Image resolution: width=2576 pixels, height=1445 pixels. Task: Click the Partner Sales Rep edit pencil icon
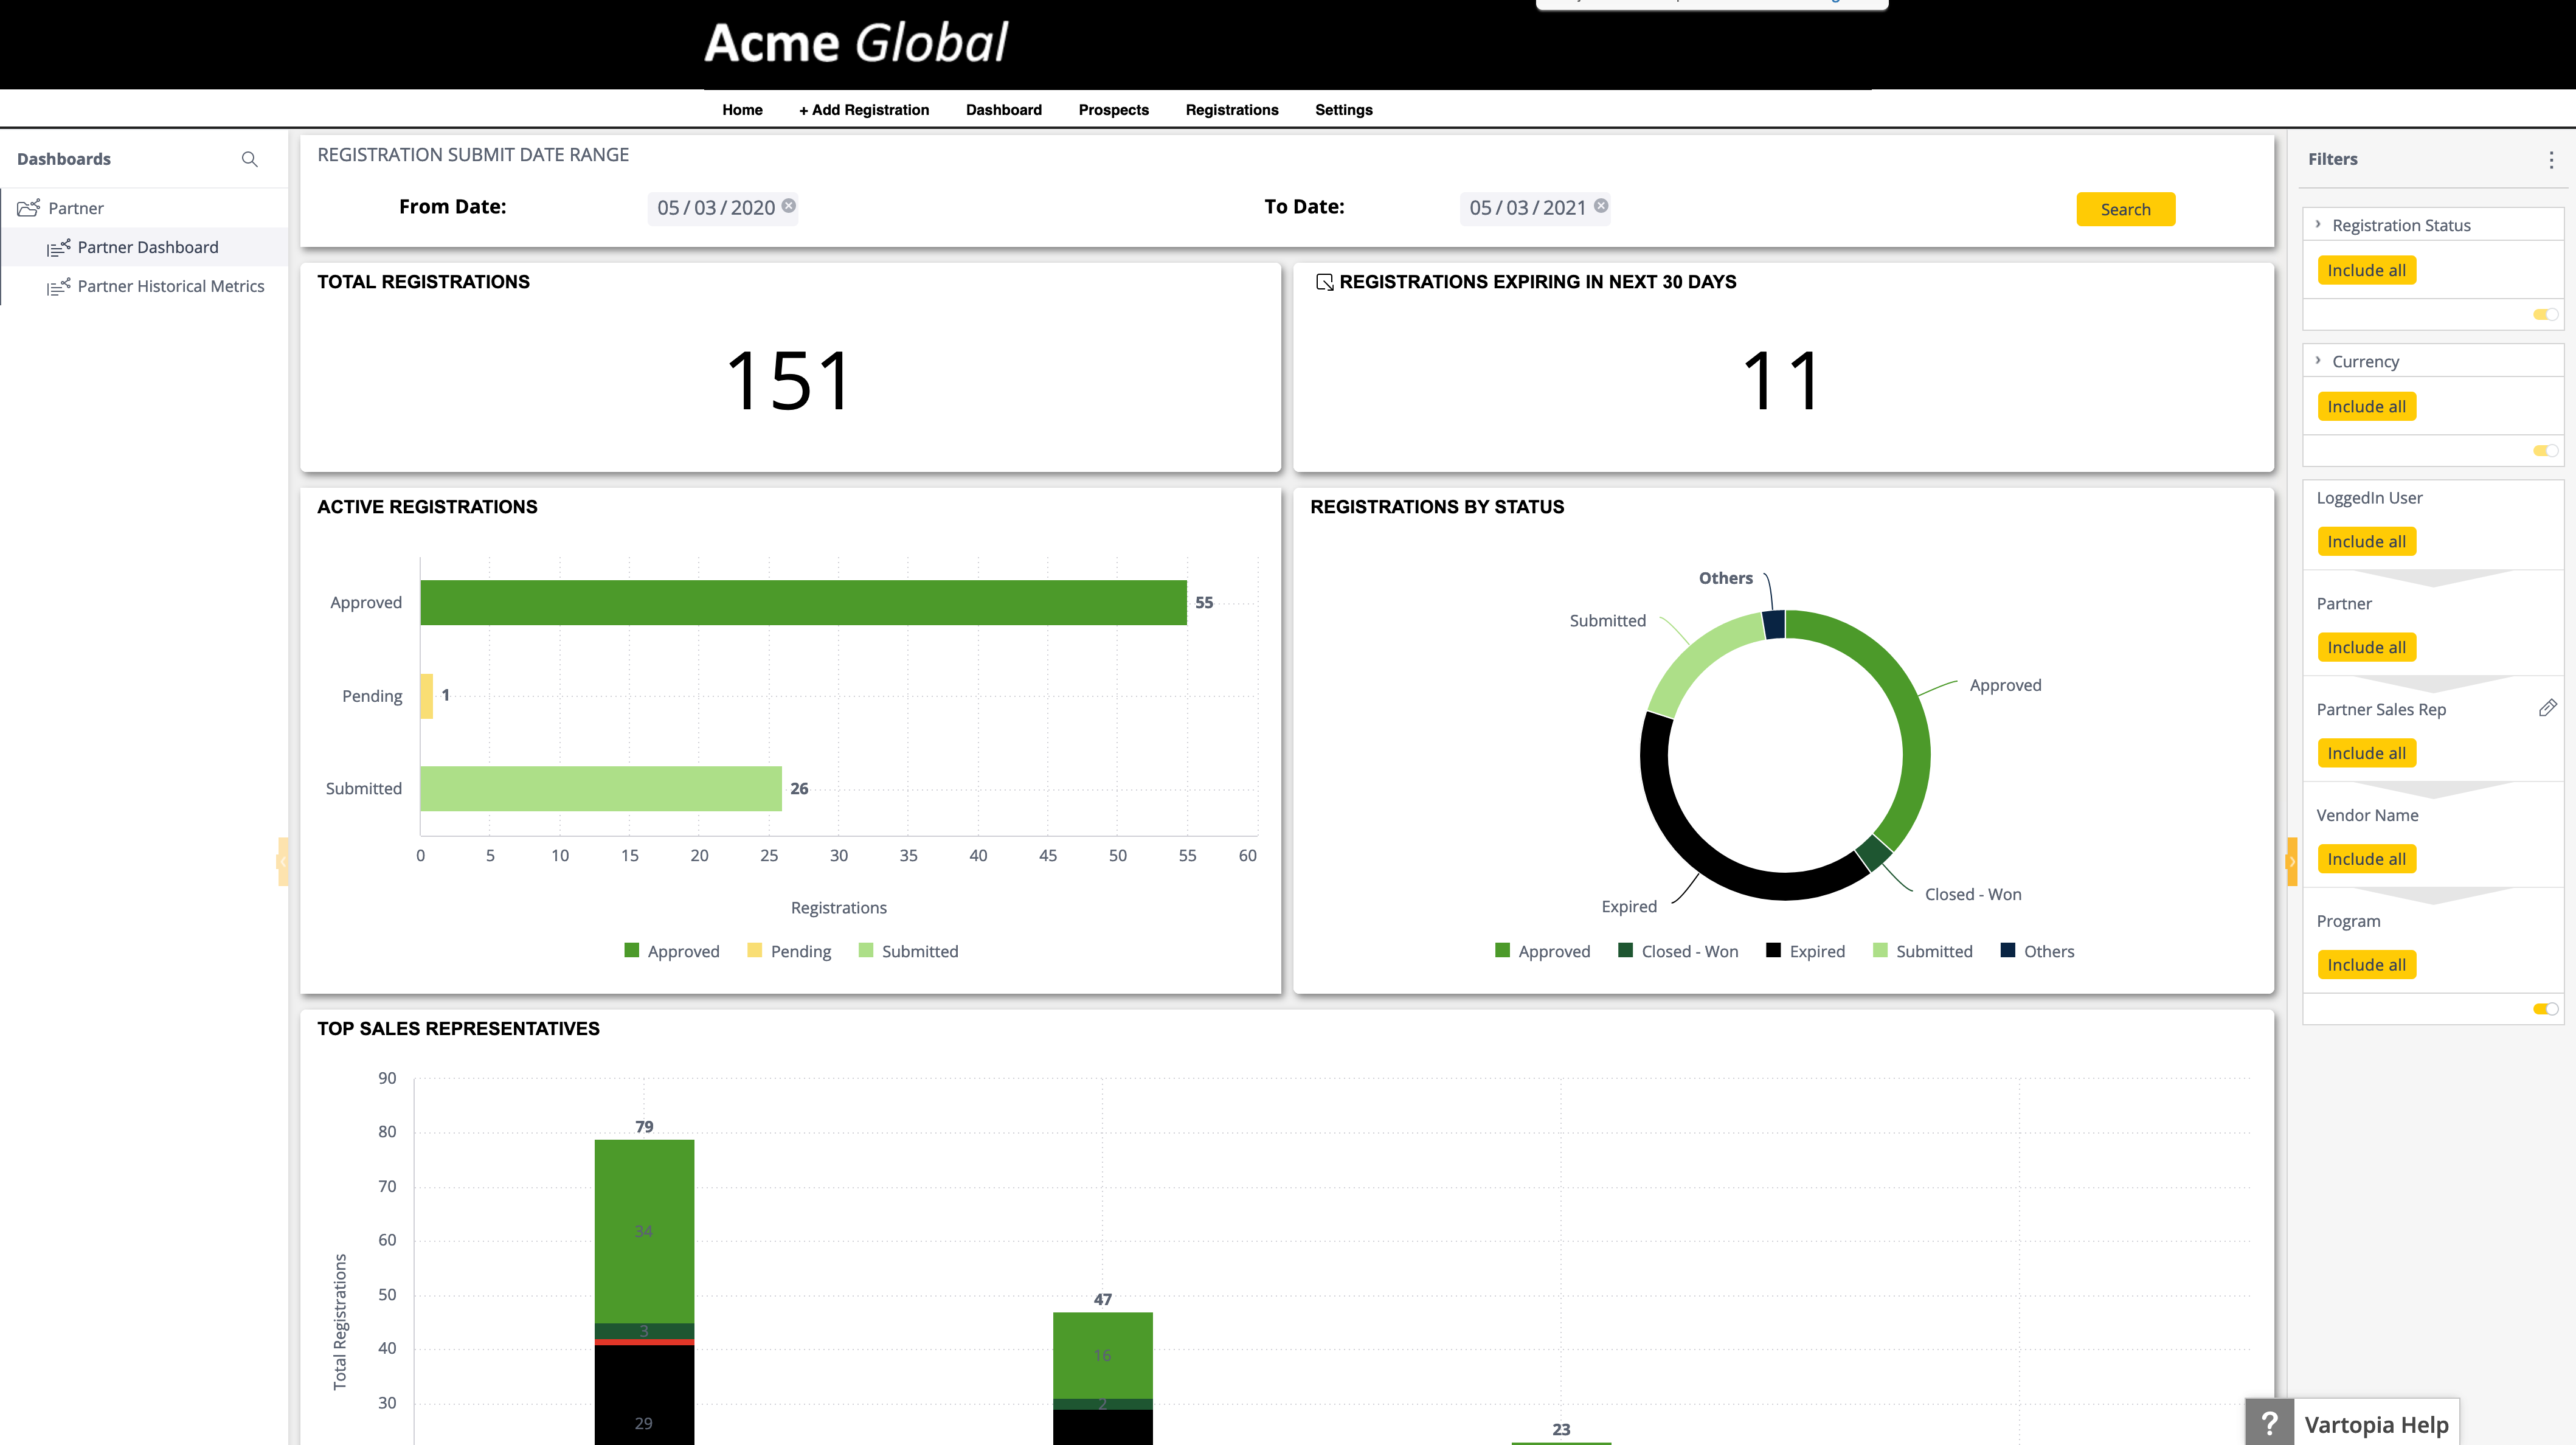(x=2547, y=708)
